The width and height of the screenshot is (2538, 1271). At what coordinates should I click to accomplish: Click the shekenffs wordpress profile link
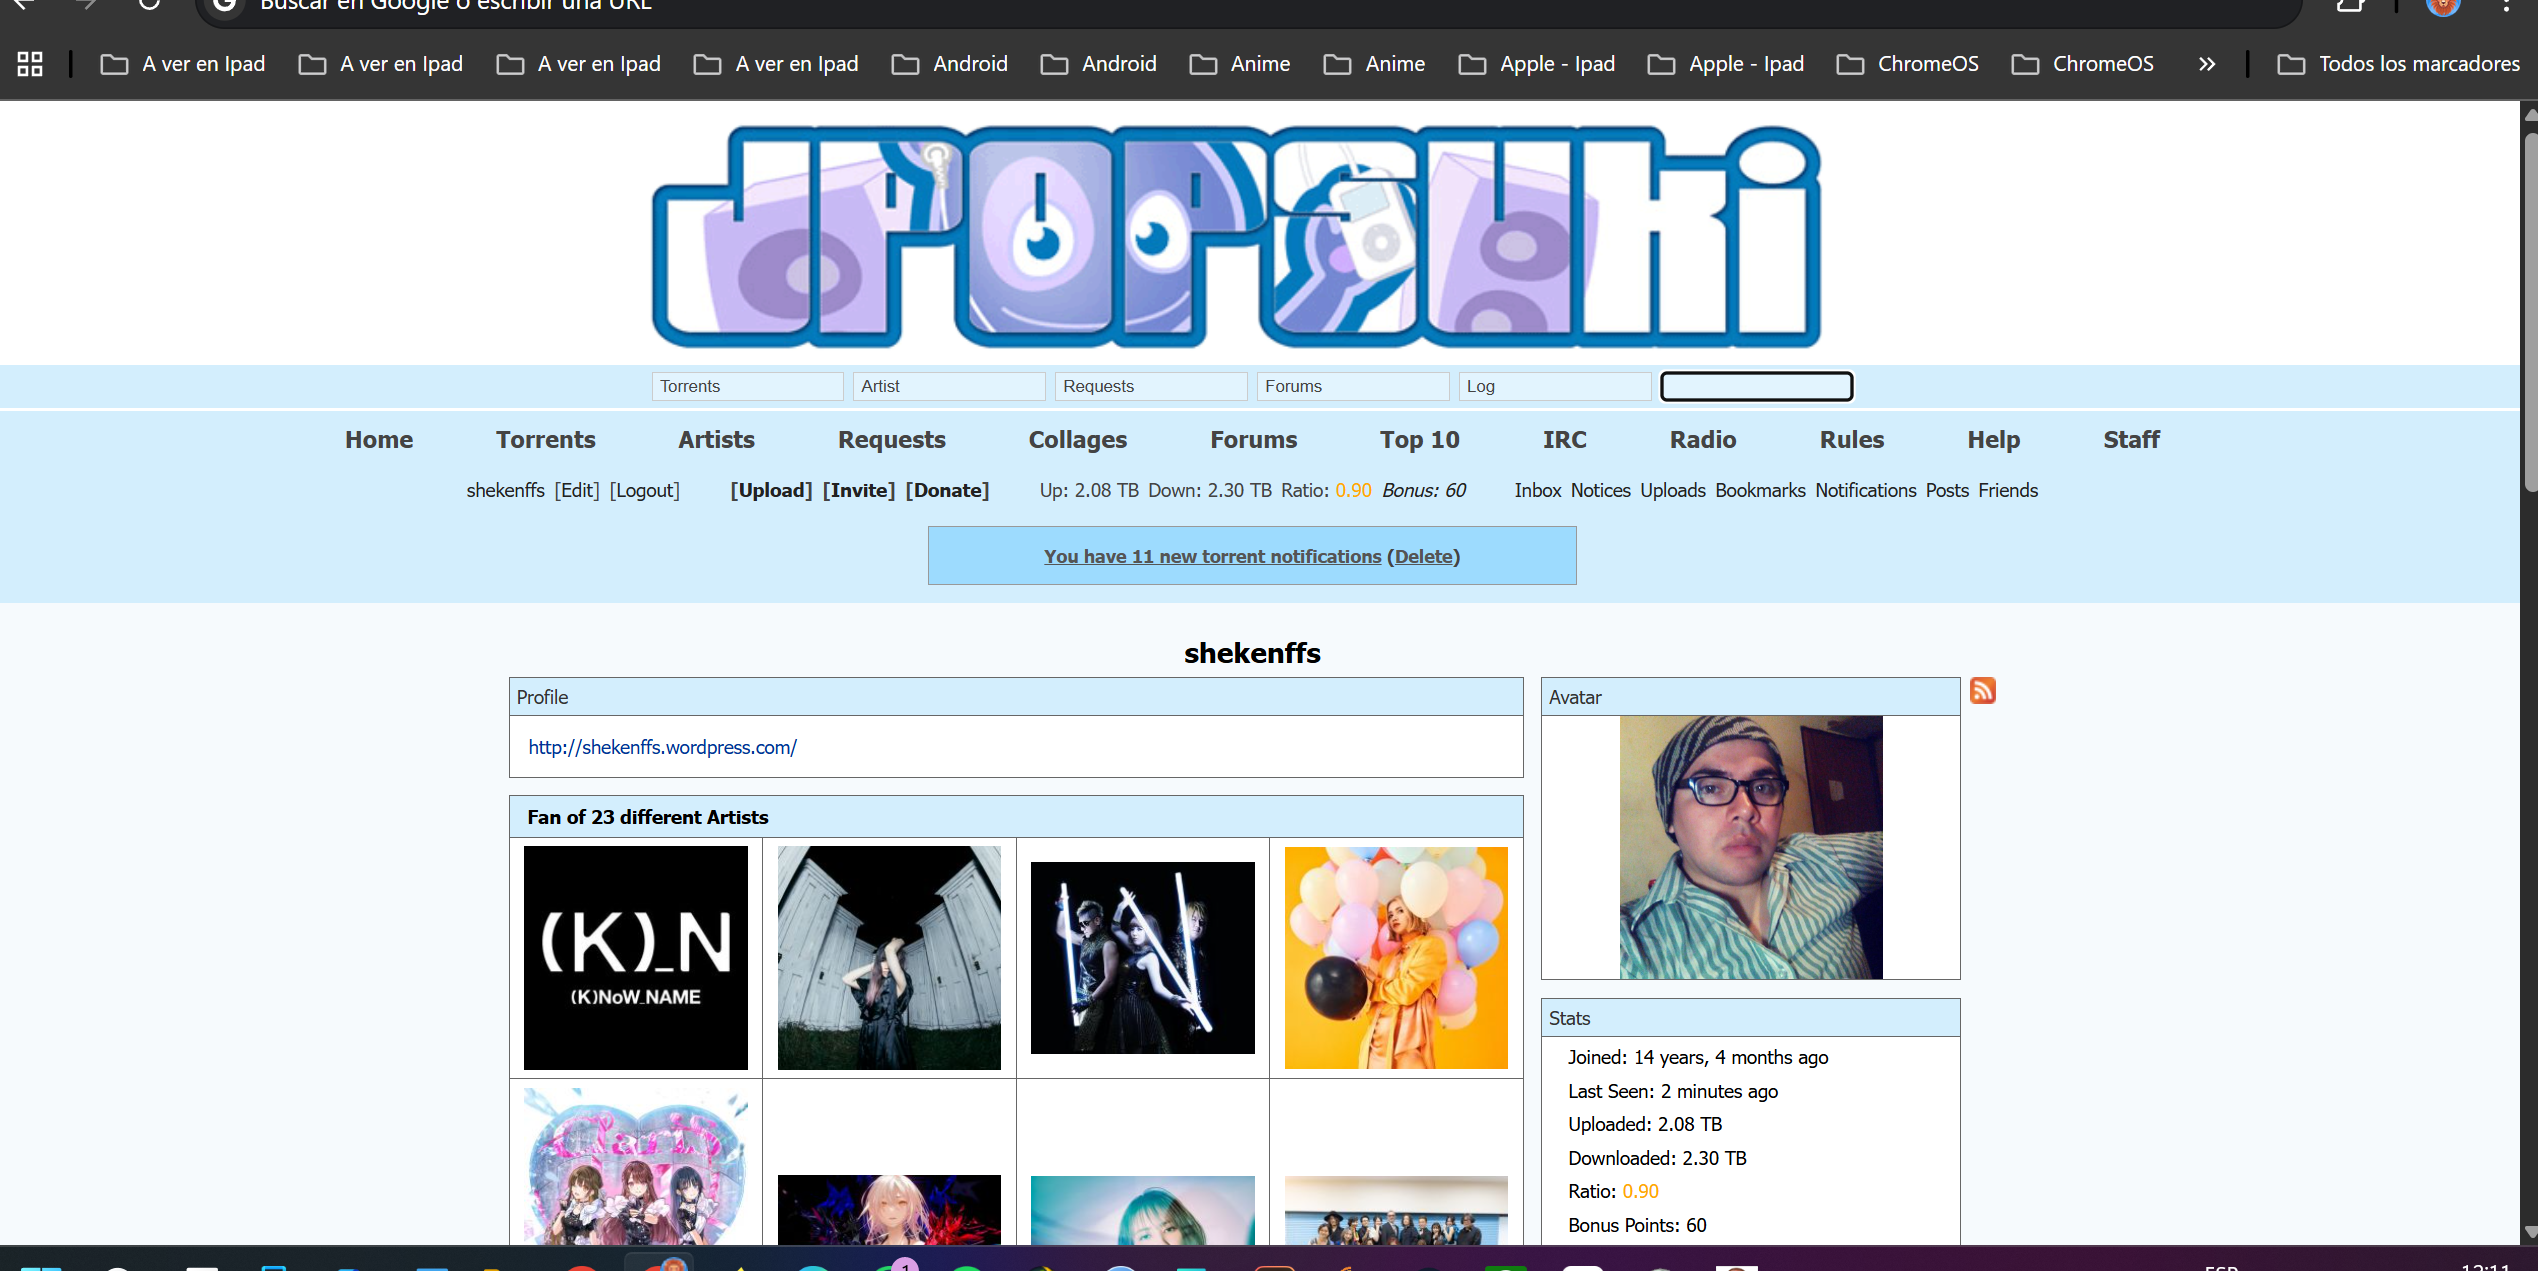(662, 747)
